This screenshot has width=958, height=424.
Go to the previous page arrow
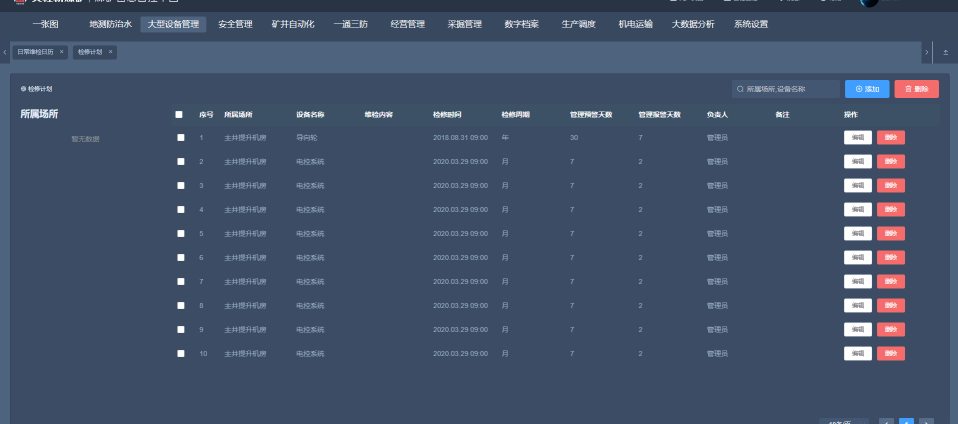click(x=886, y=422)
